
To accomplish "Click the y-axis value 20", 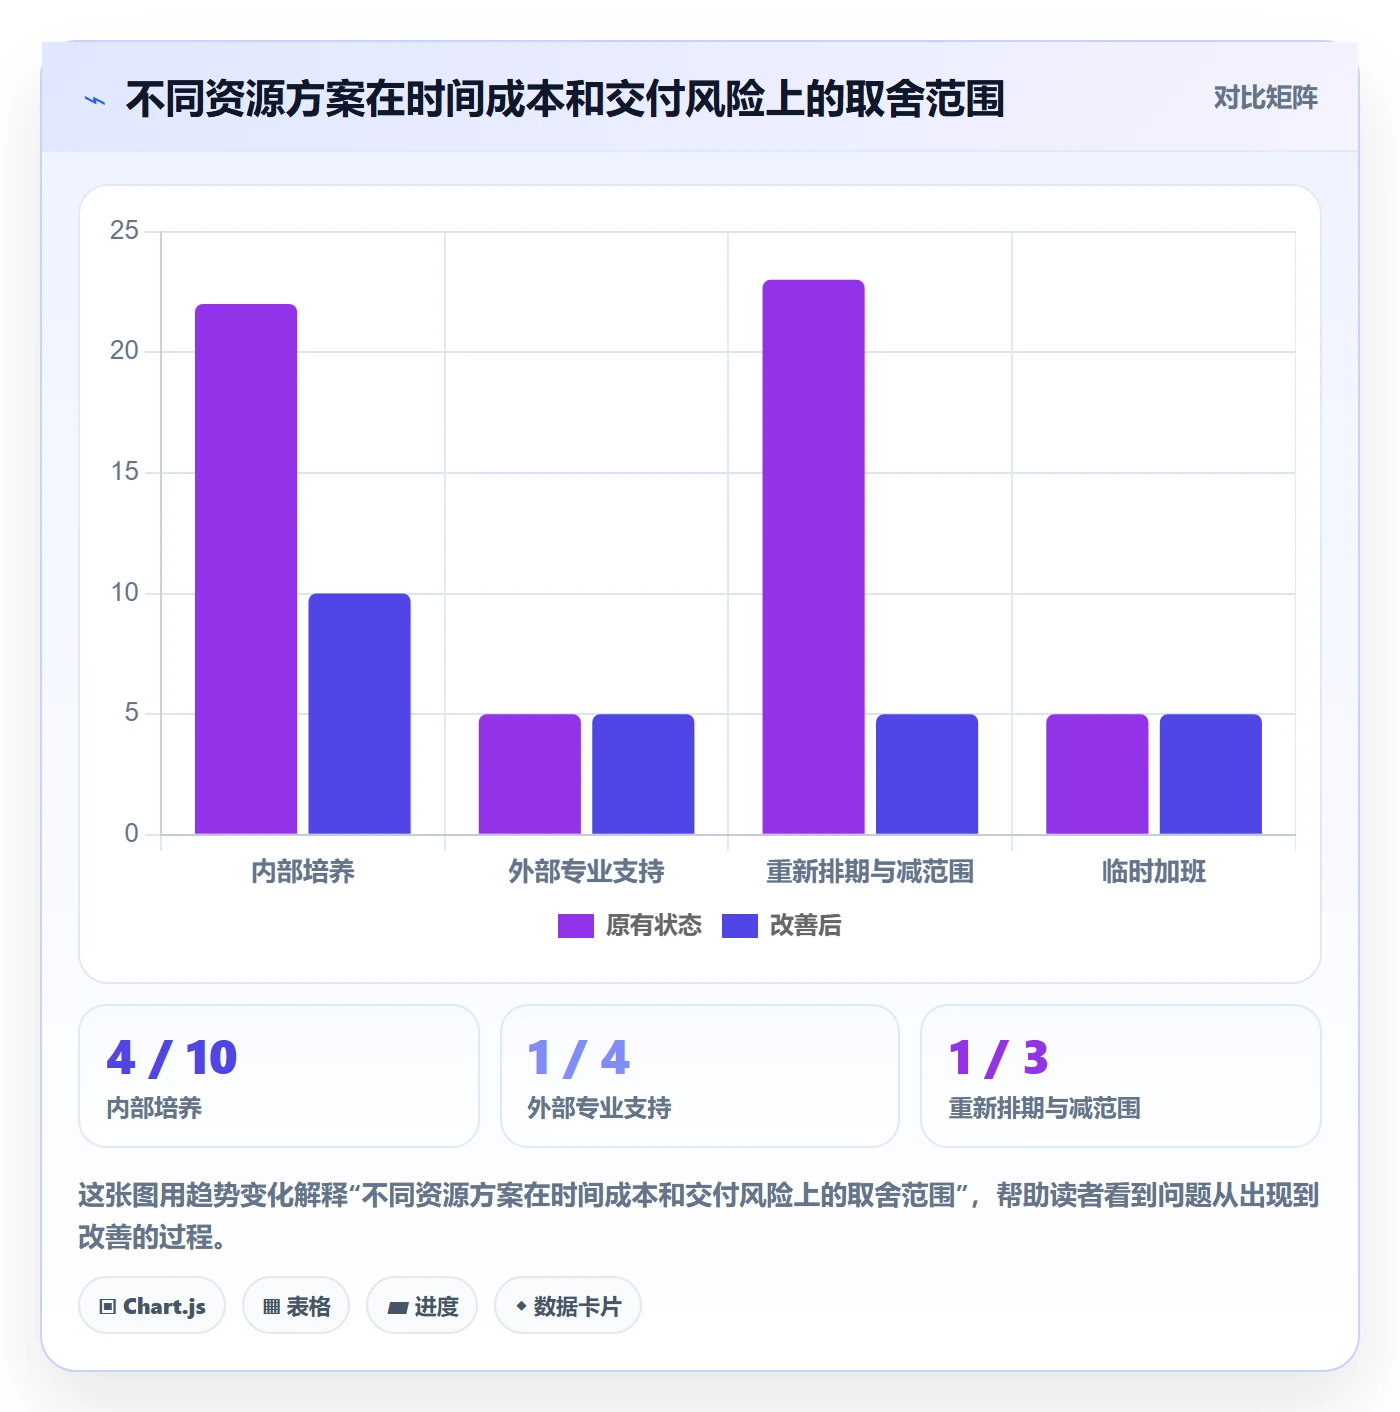I will 125,351.
